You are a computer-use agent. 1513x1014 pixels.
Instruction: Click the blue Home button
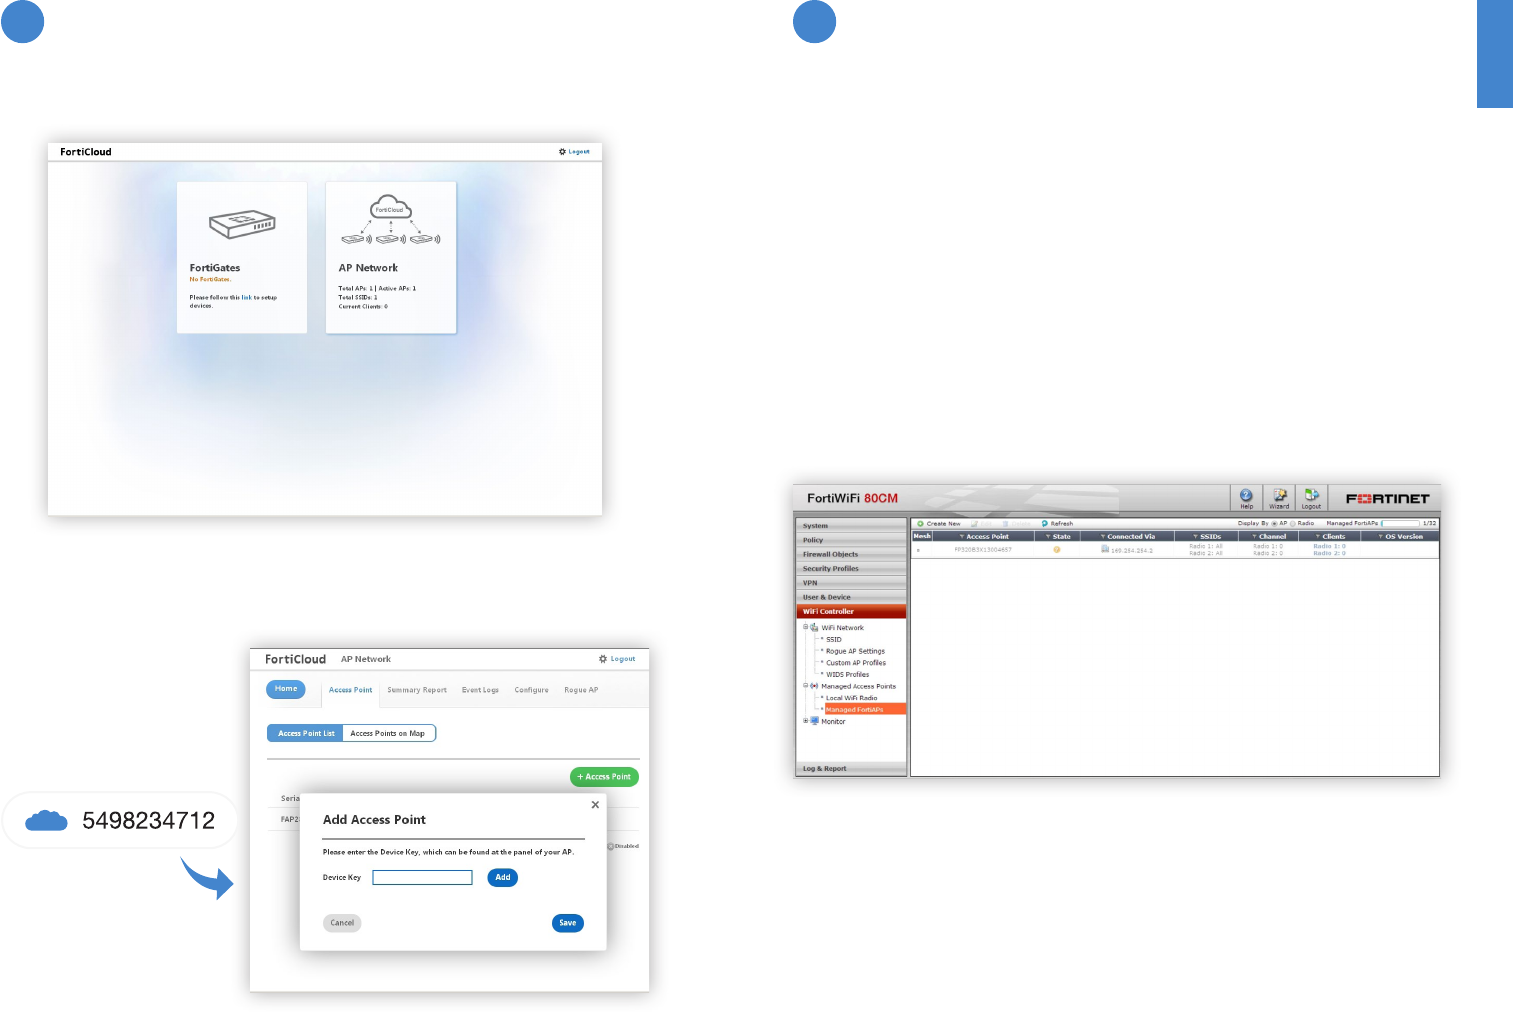pos(286,689)
